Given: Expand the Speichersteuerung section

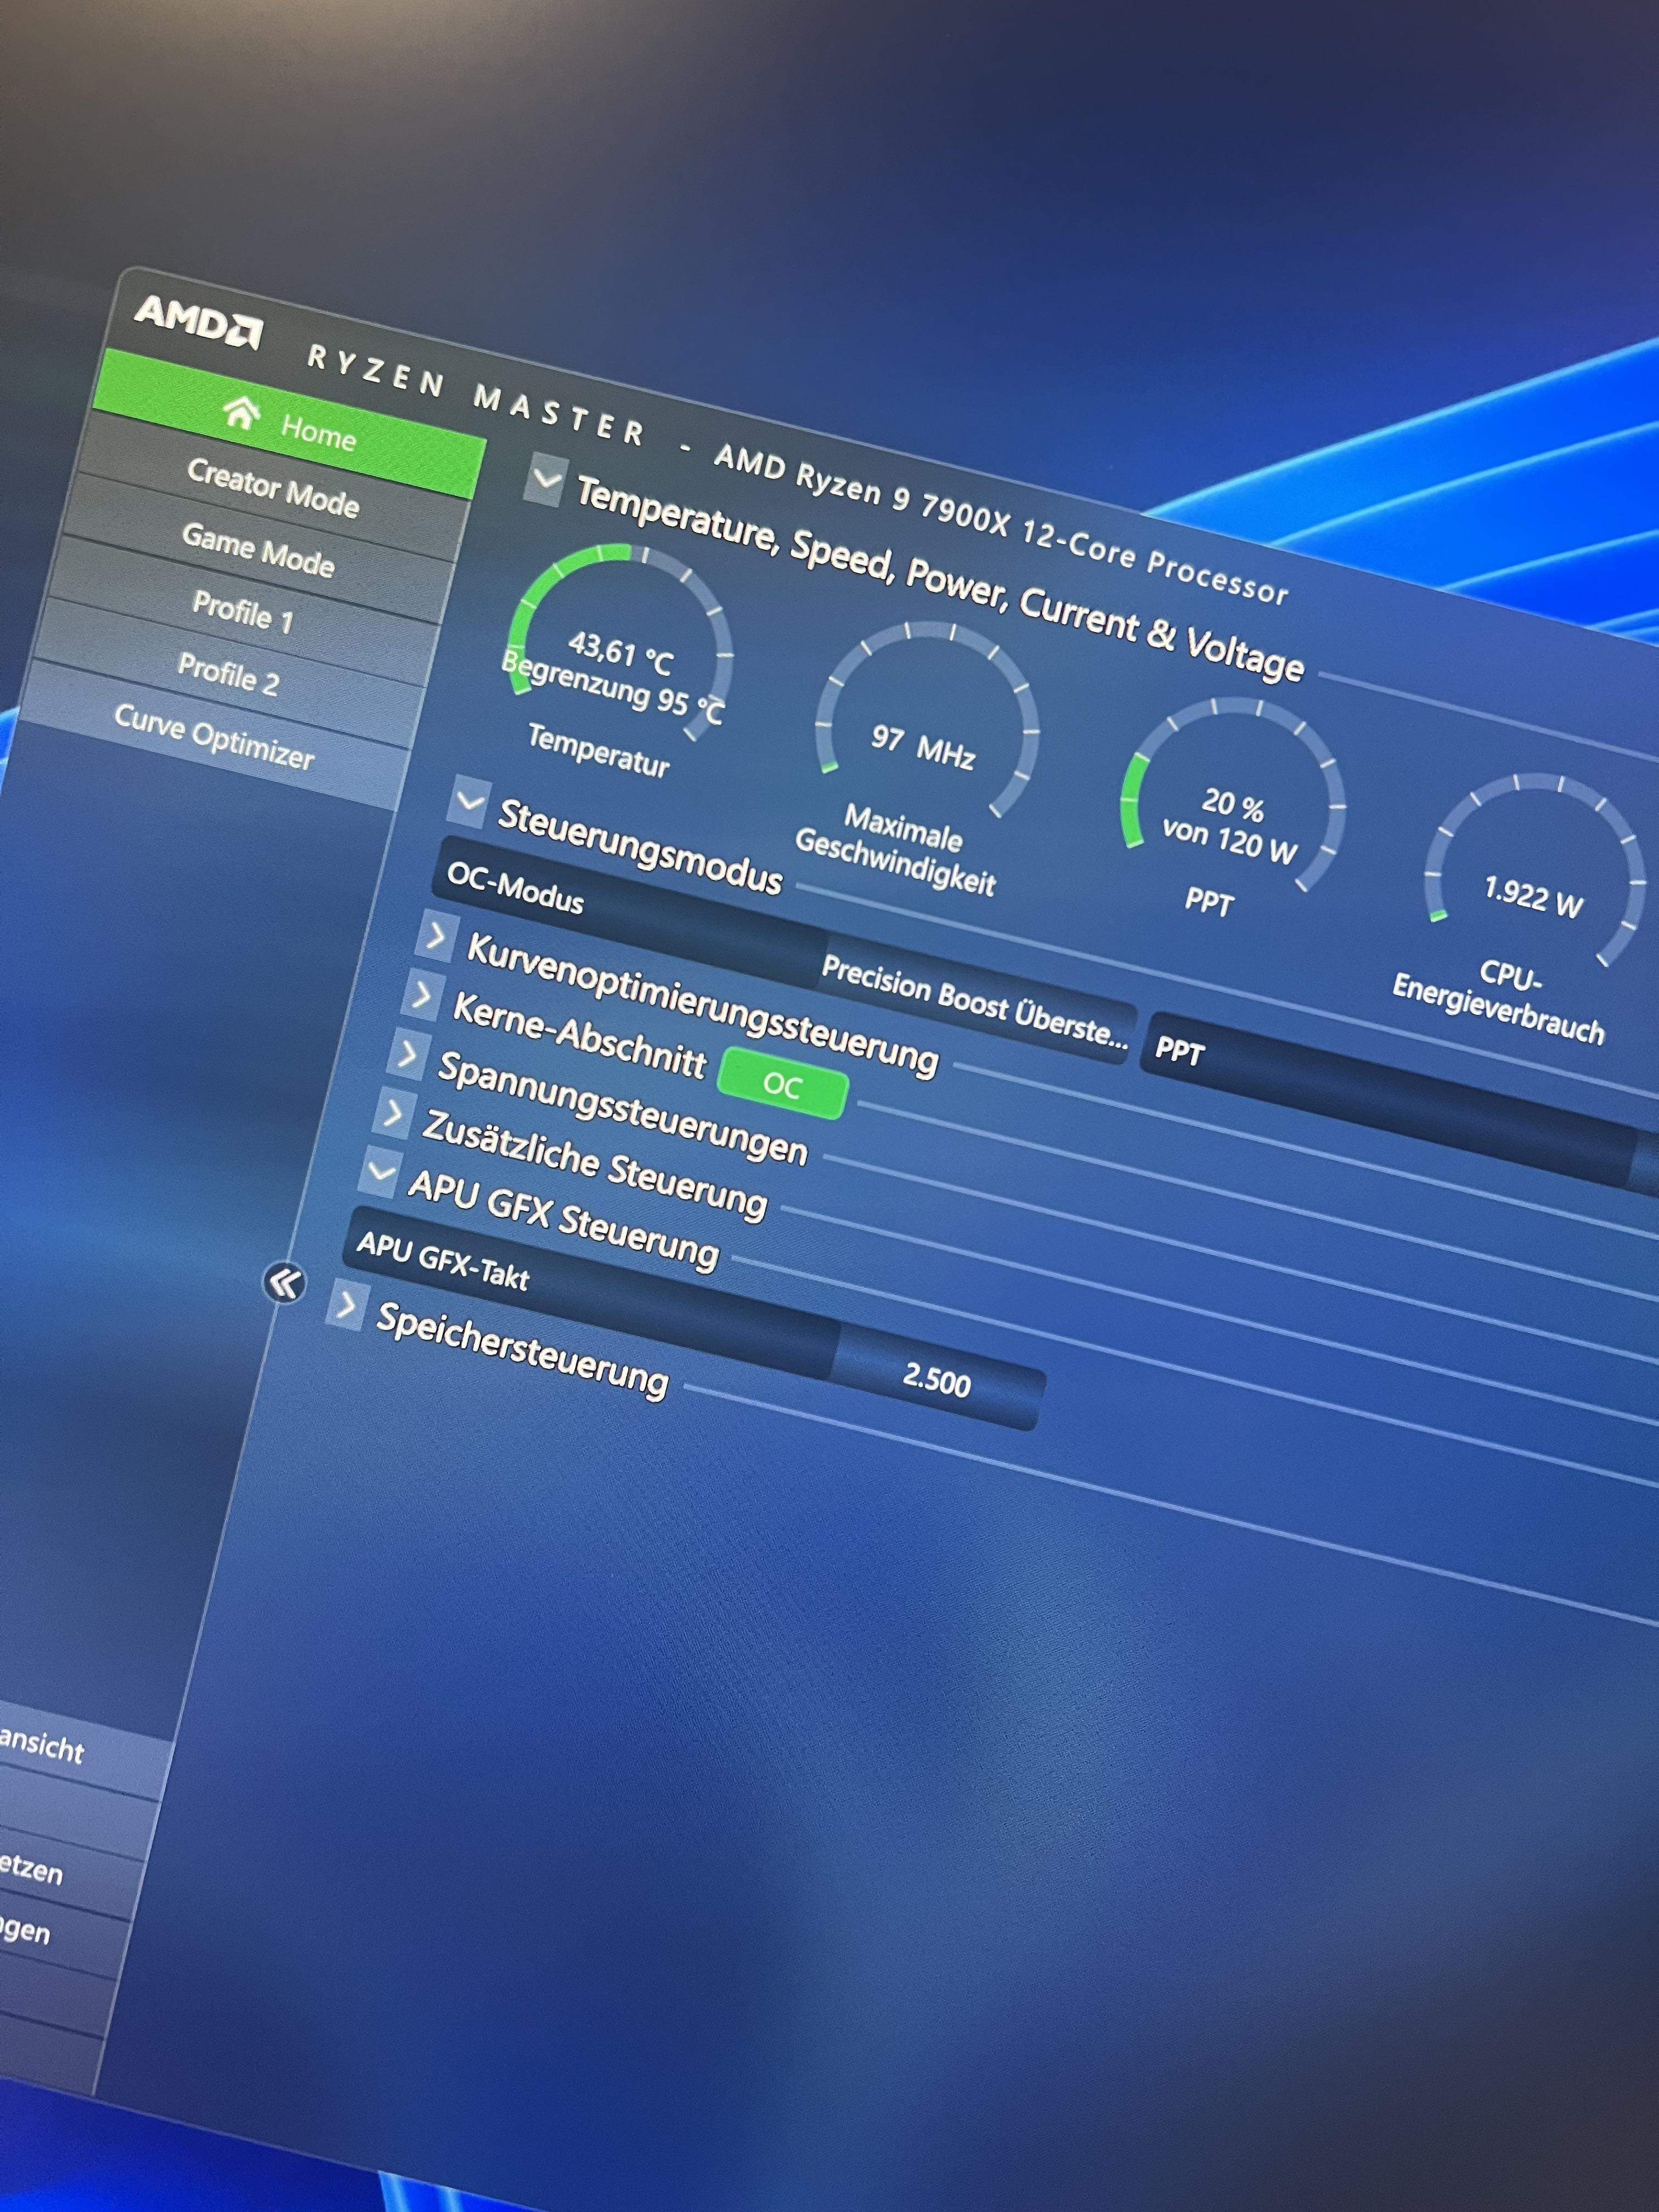Looking at the screenshot, I should click(346, 1304).
